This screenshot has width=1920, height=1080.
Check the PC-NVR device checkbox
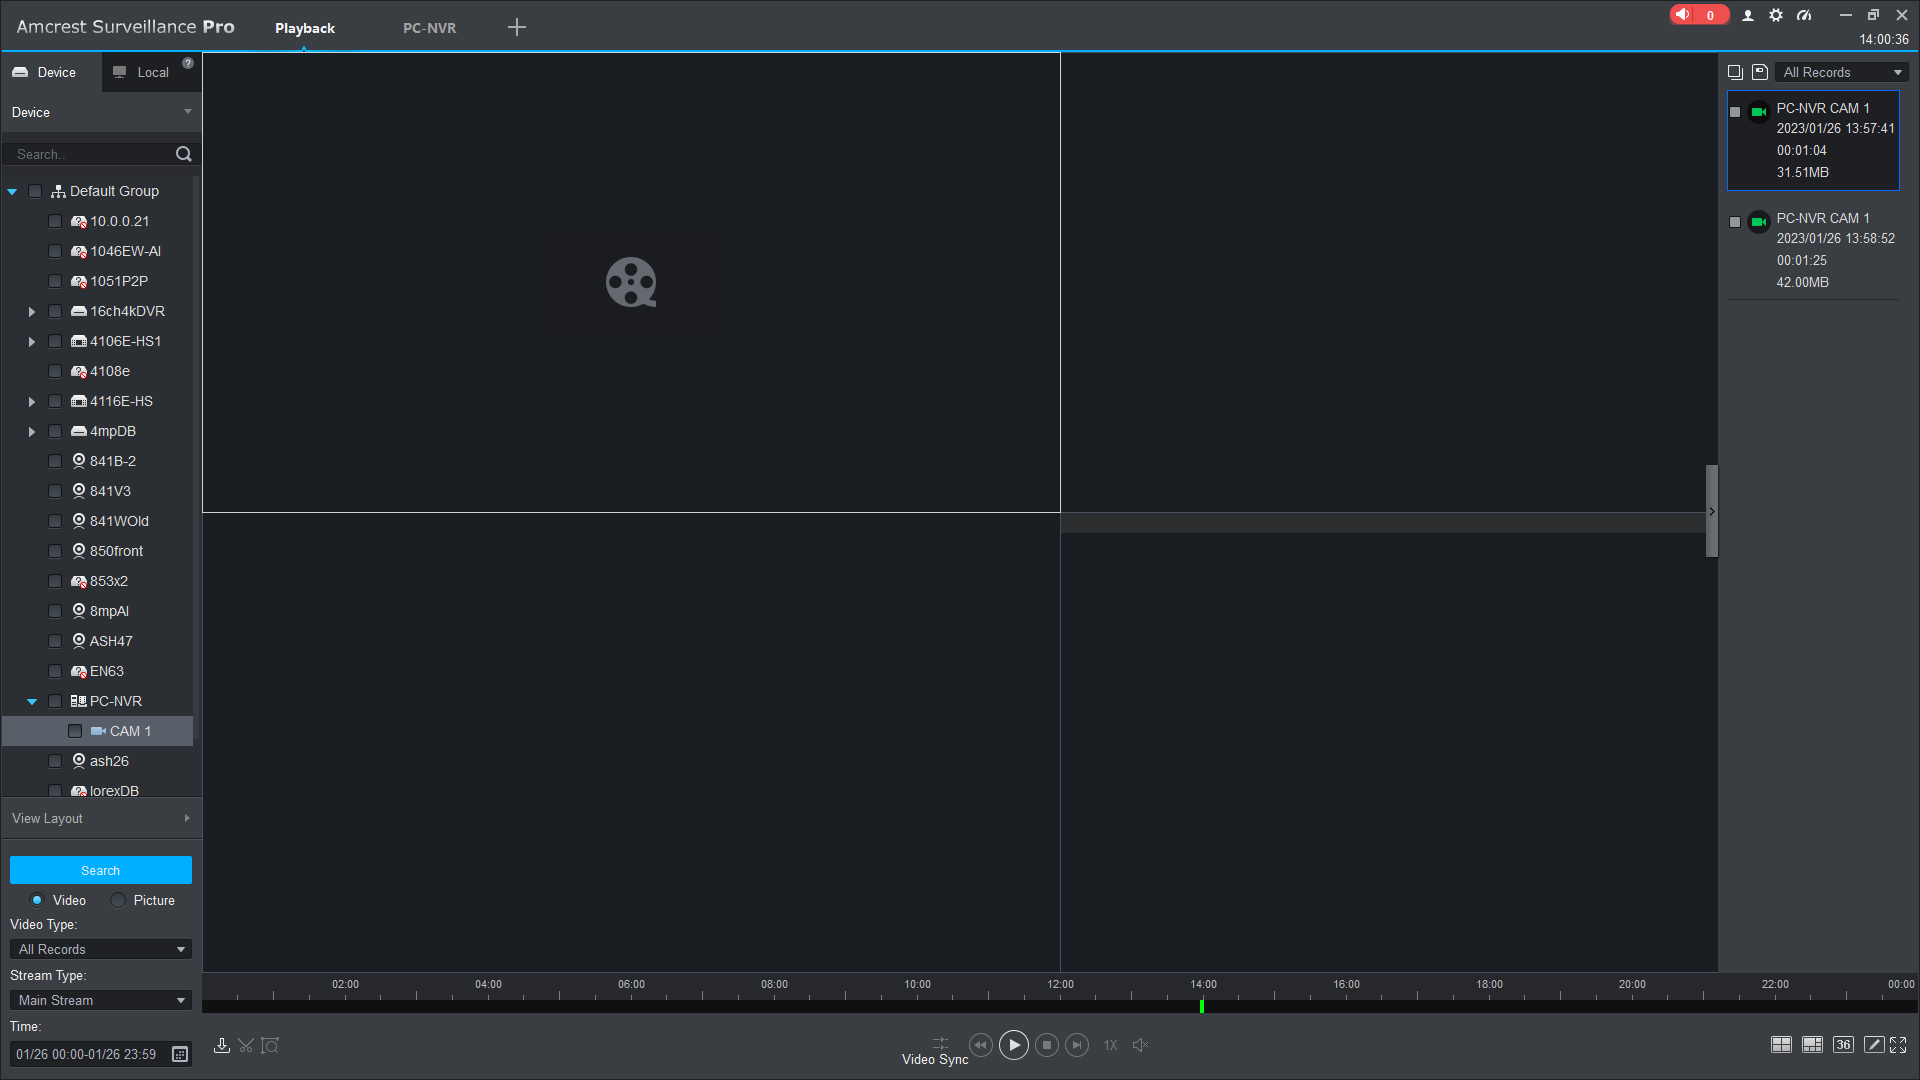55,701
